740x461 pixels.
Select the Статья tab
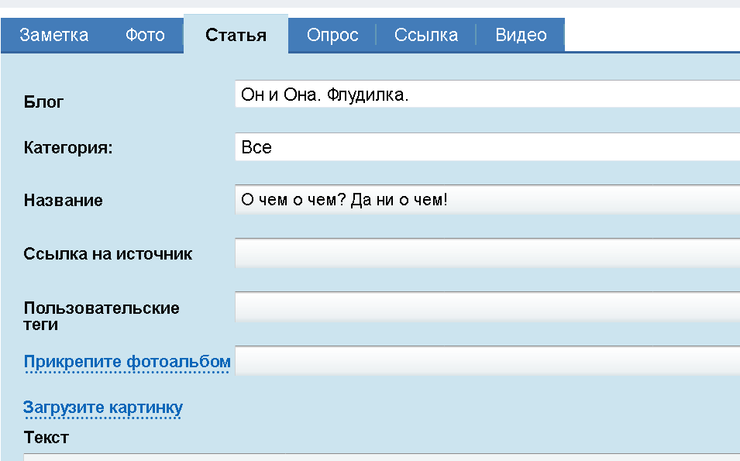[236, 35]
